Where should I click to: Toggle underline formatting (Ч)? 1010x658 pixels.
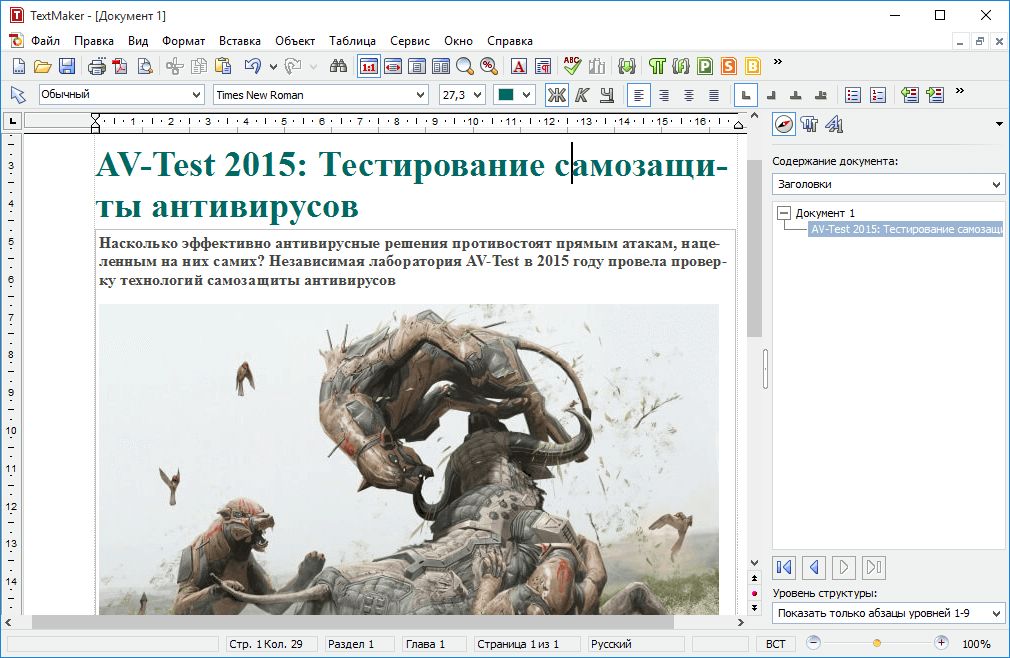(605, 94)
